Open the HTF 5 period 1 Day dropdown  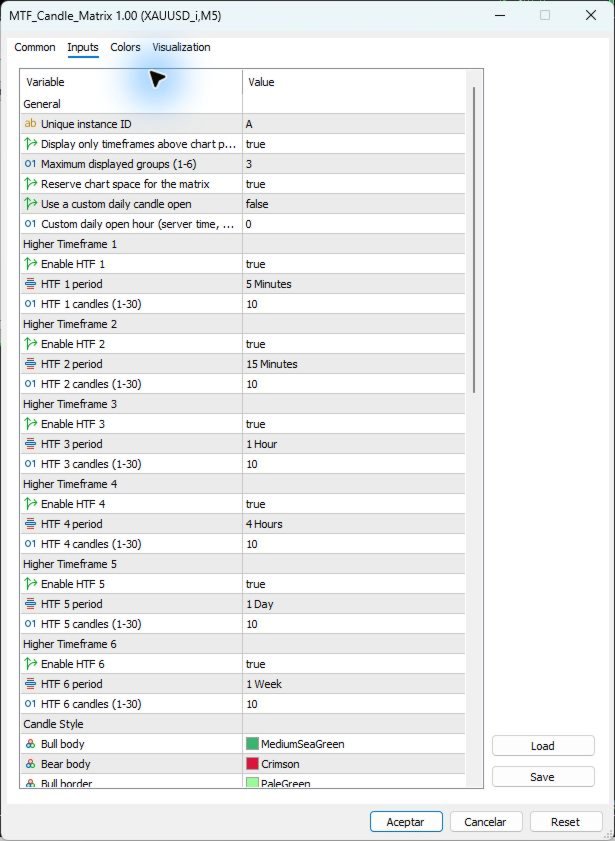coord(354,604)
